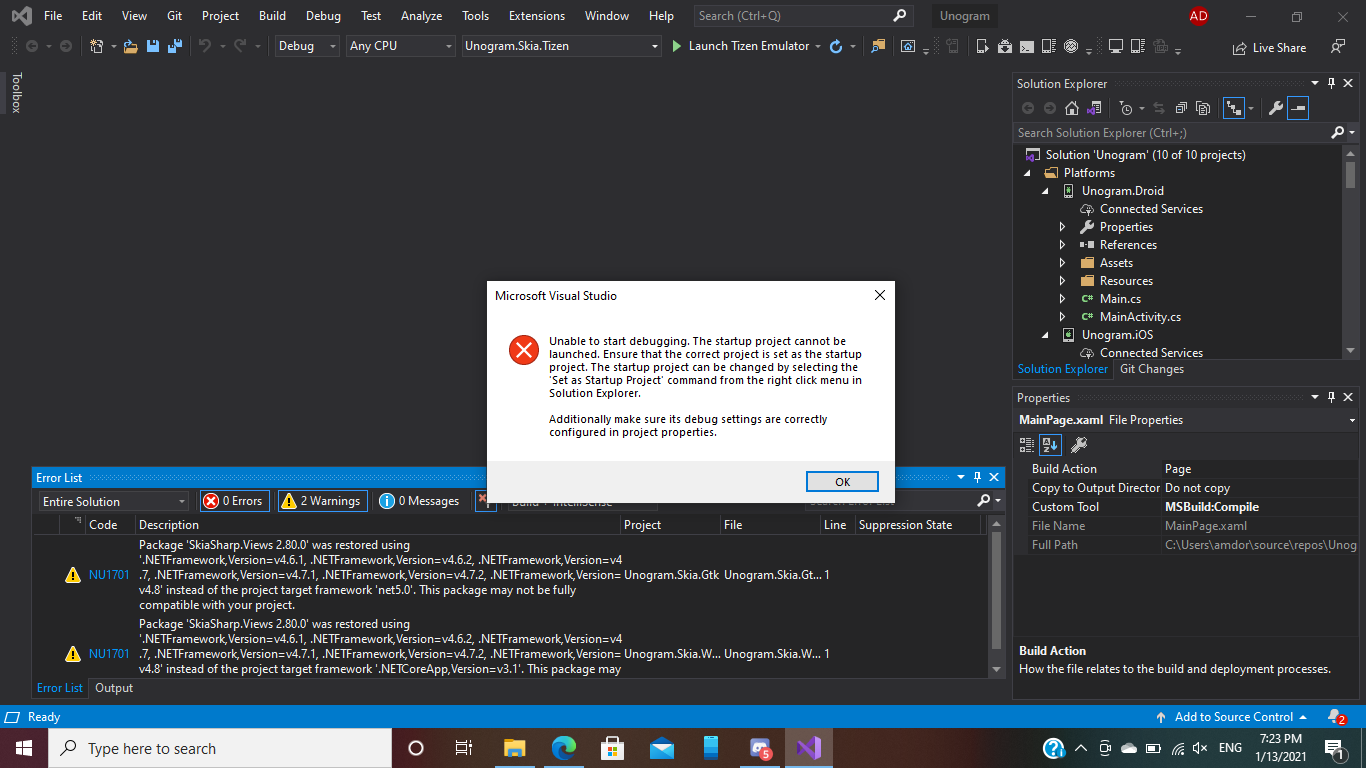Toggle the Alphabetical sort in Properties panel
The height and width of the screenshot is (768, 1366).
tap(1050, 444)
